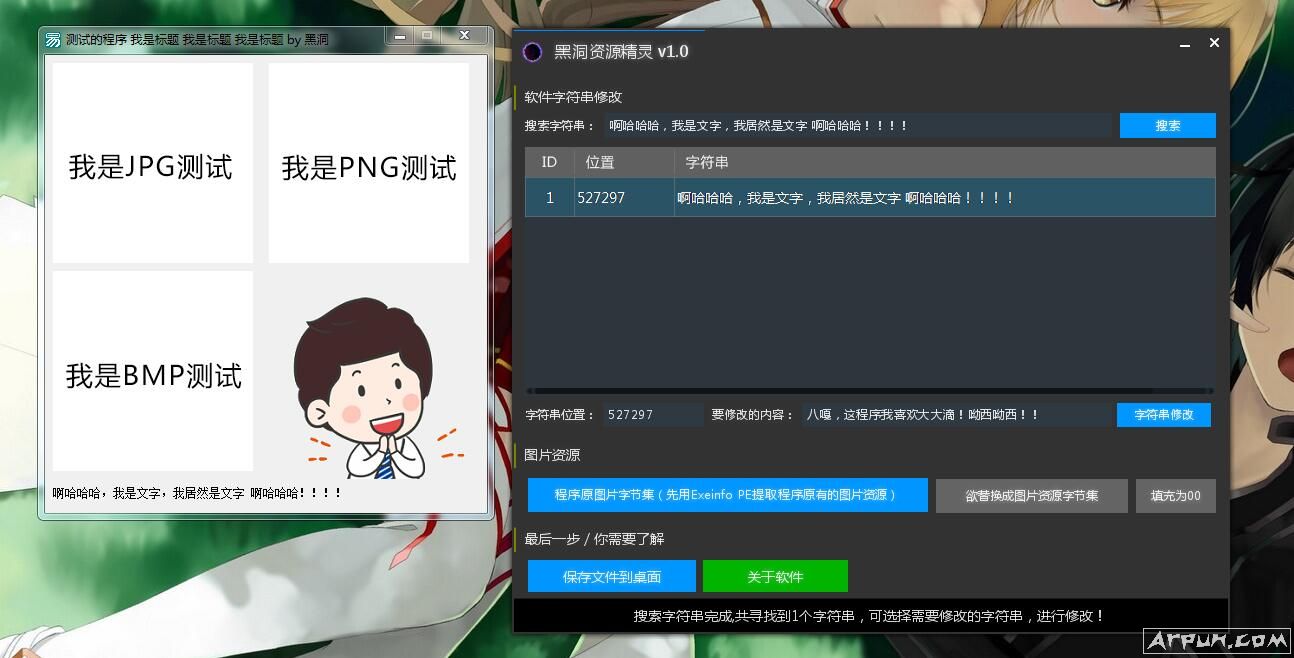This screenshot has width=1294, height=658.
Task: Click the black hole logo icon on title bar
Action: tap(532, 51)
